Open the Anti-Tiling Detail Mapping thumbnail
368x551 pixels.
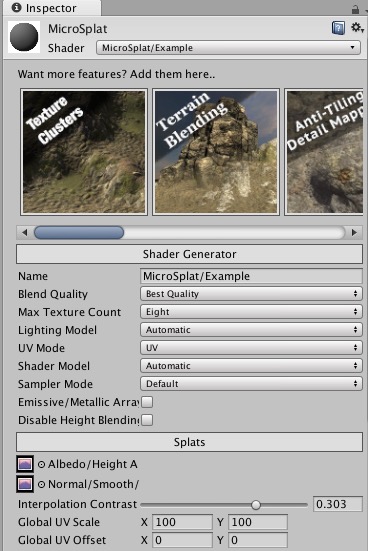pos(324,152)
